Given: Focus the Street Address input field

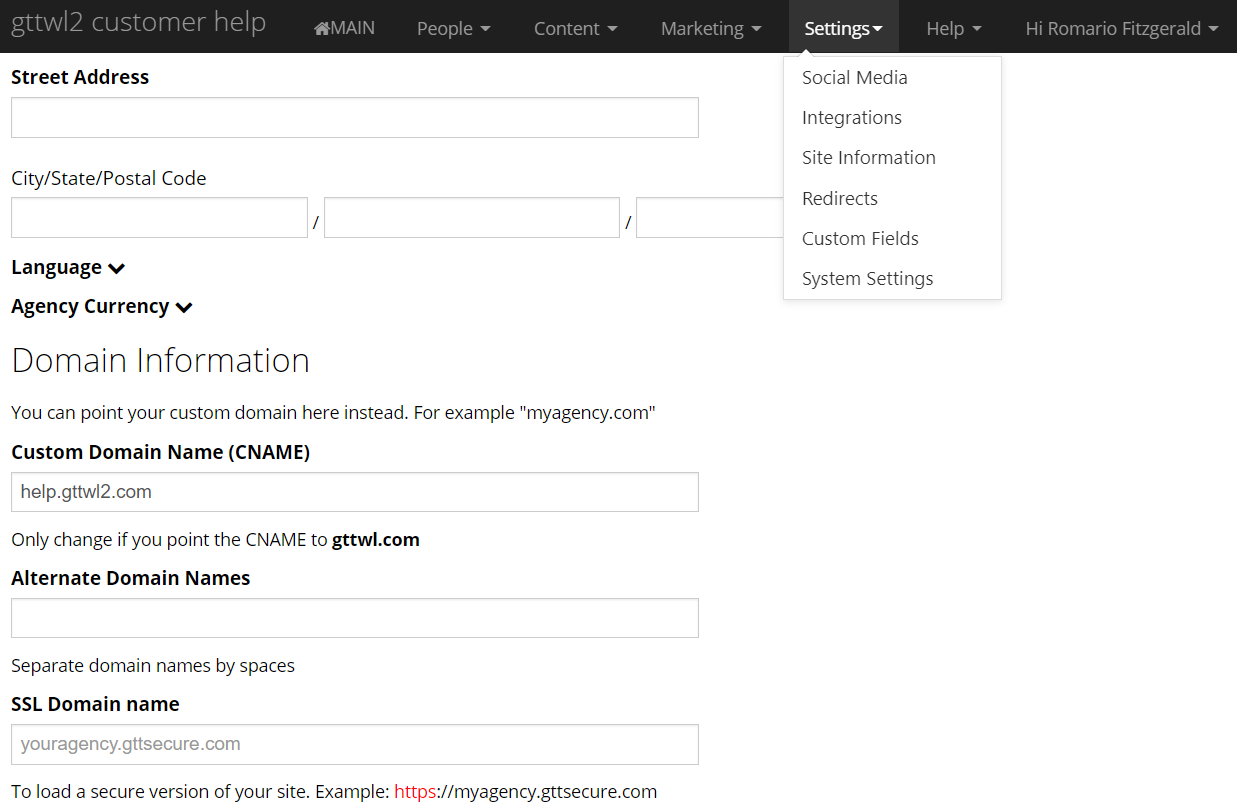Looking at the screenshot, I should pos(354,118).
